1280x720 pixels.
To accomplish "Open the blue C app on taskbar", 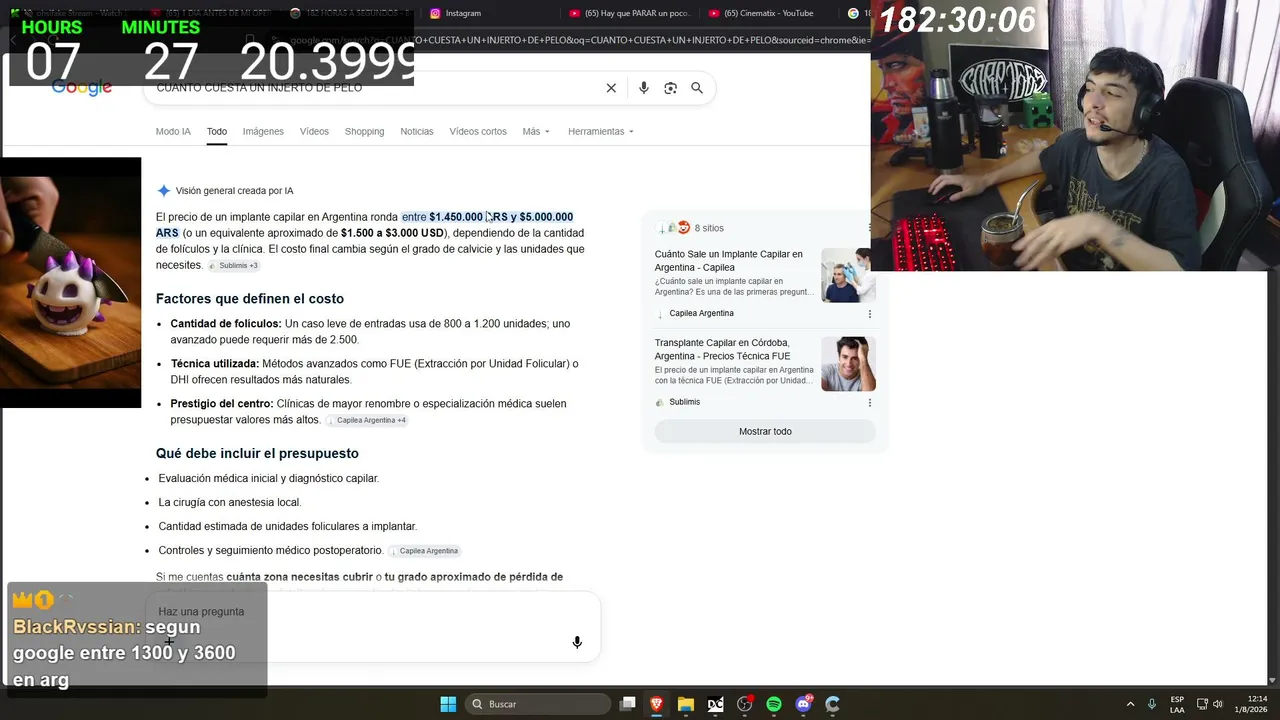I will click(x=833, y=704).
